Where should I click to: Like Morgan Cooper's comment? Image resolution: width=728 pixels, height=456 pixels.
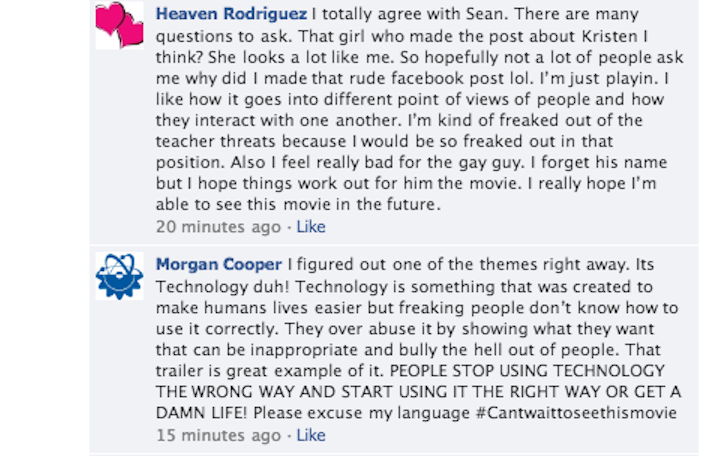tap(311, 435)
